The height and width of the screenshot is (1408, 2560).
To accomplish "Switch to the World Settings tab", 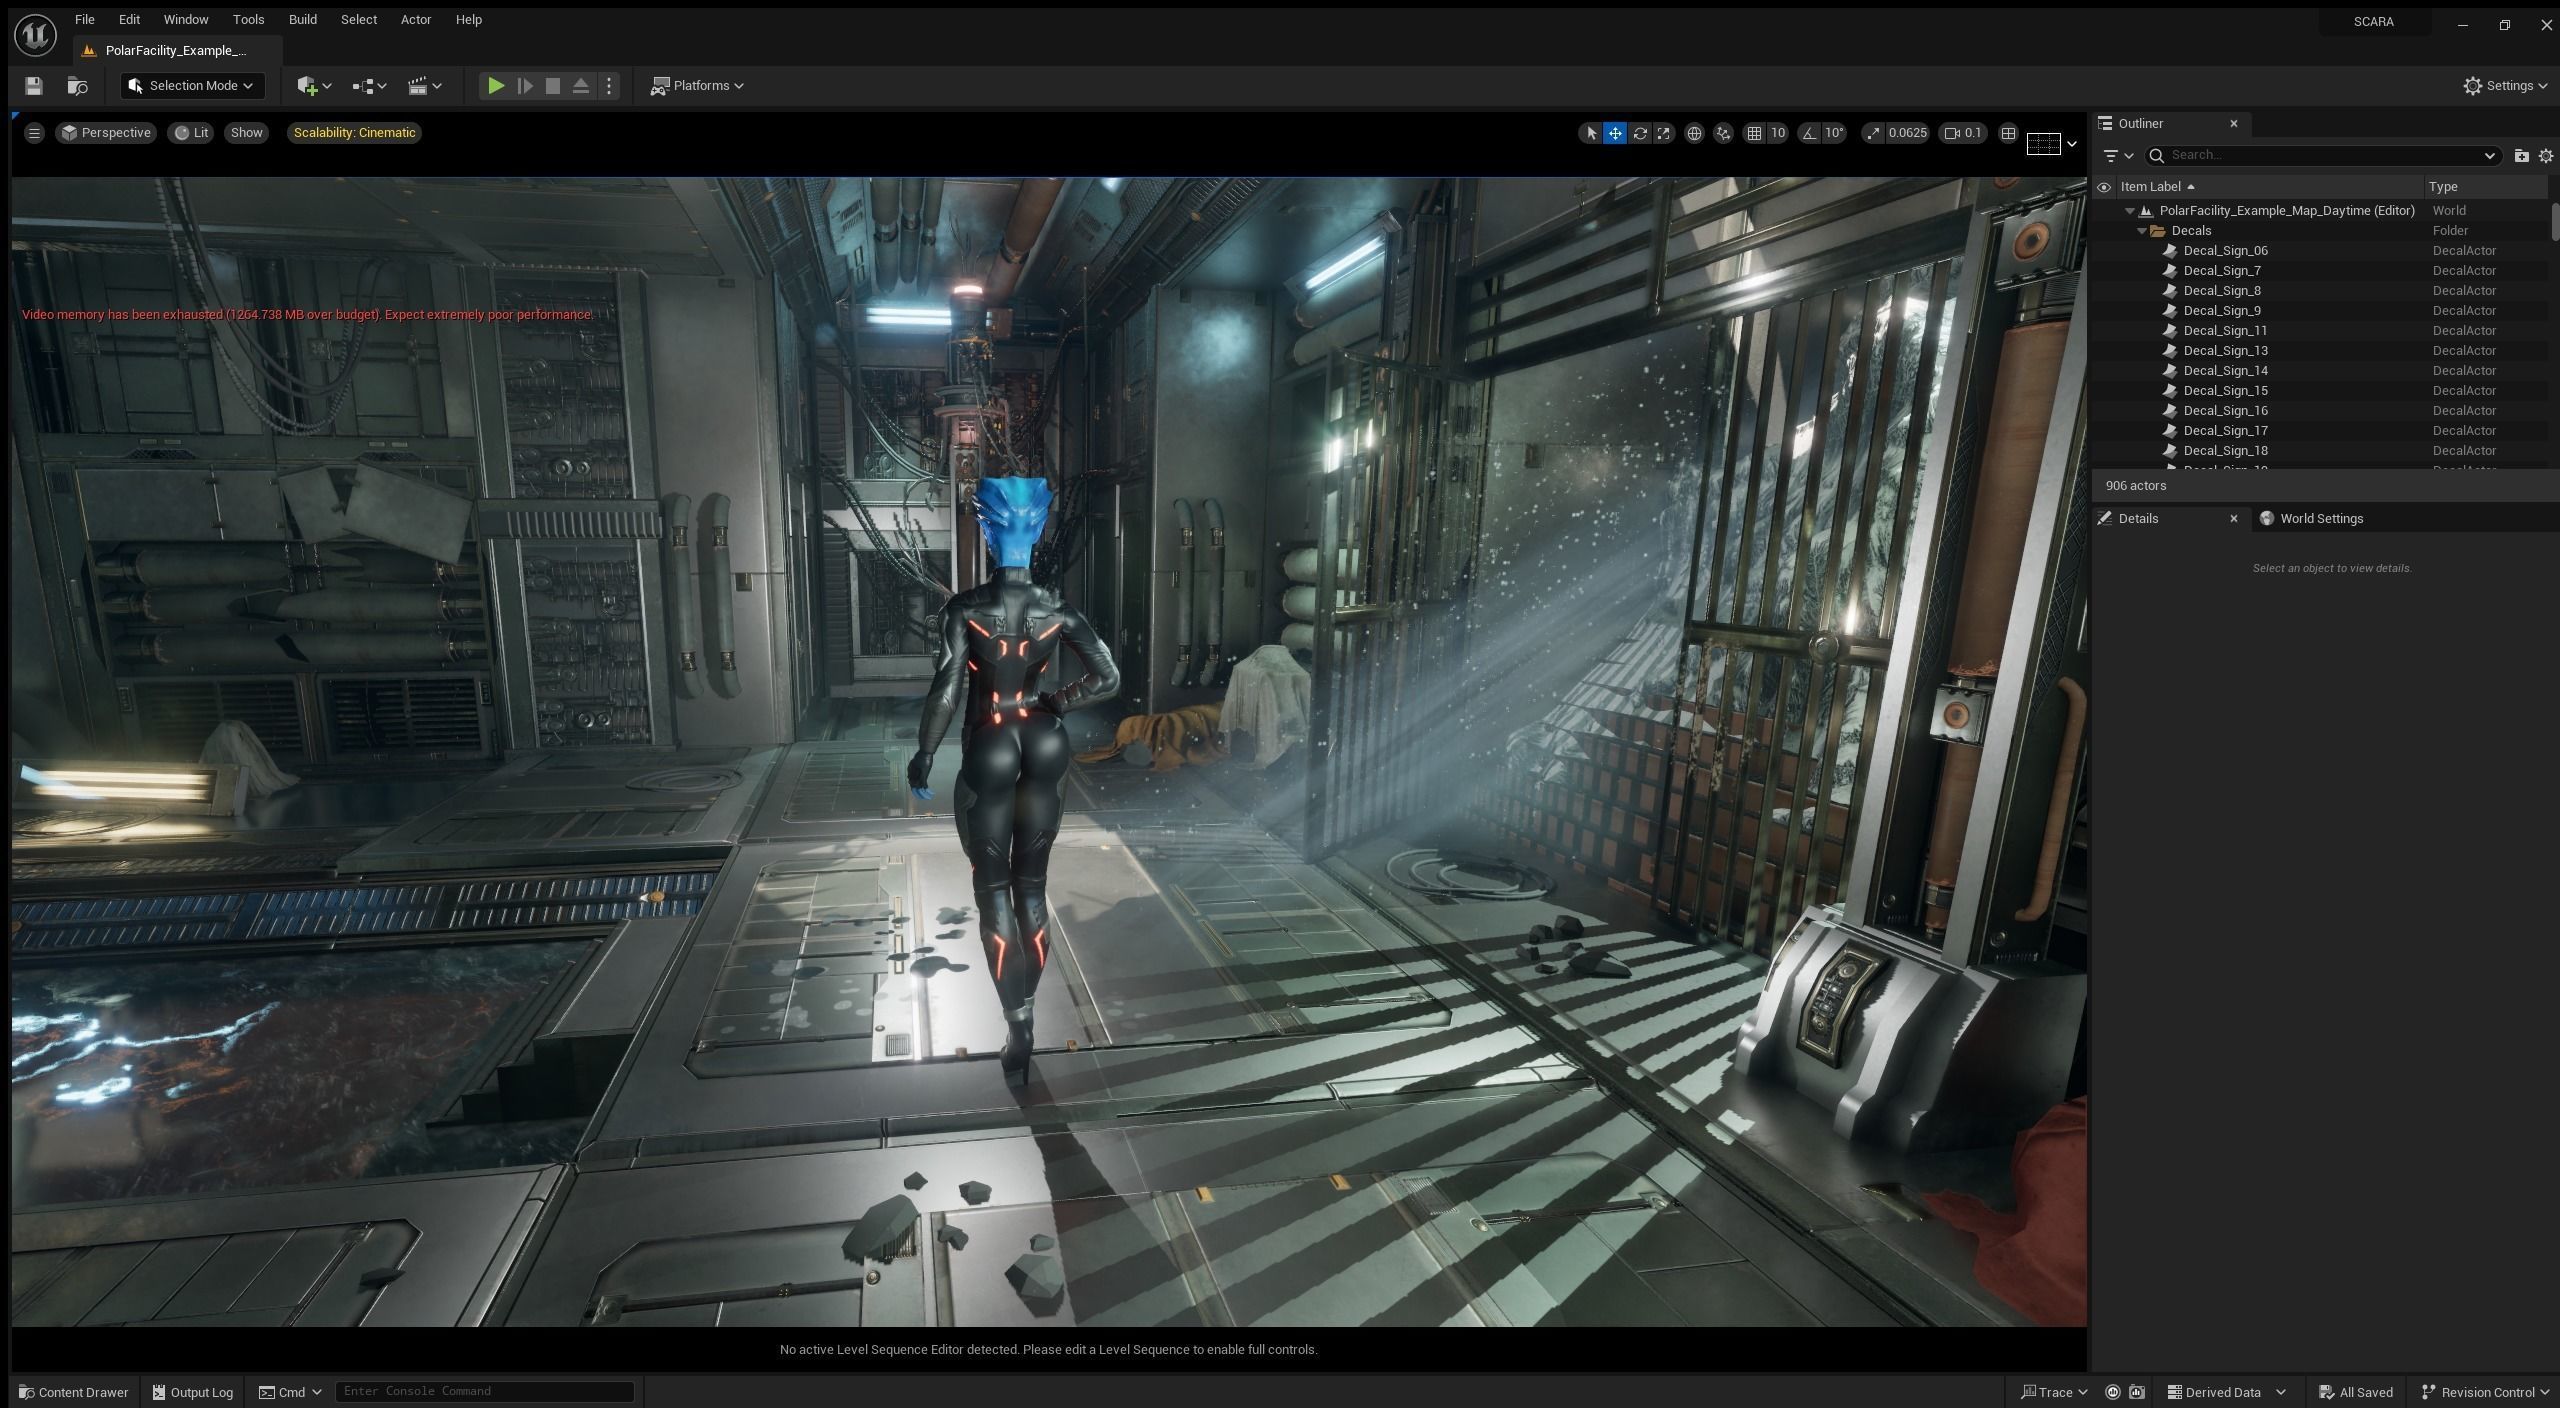I will click(x=2320, y=518).
